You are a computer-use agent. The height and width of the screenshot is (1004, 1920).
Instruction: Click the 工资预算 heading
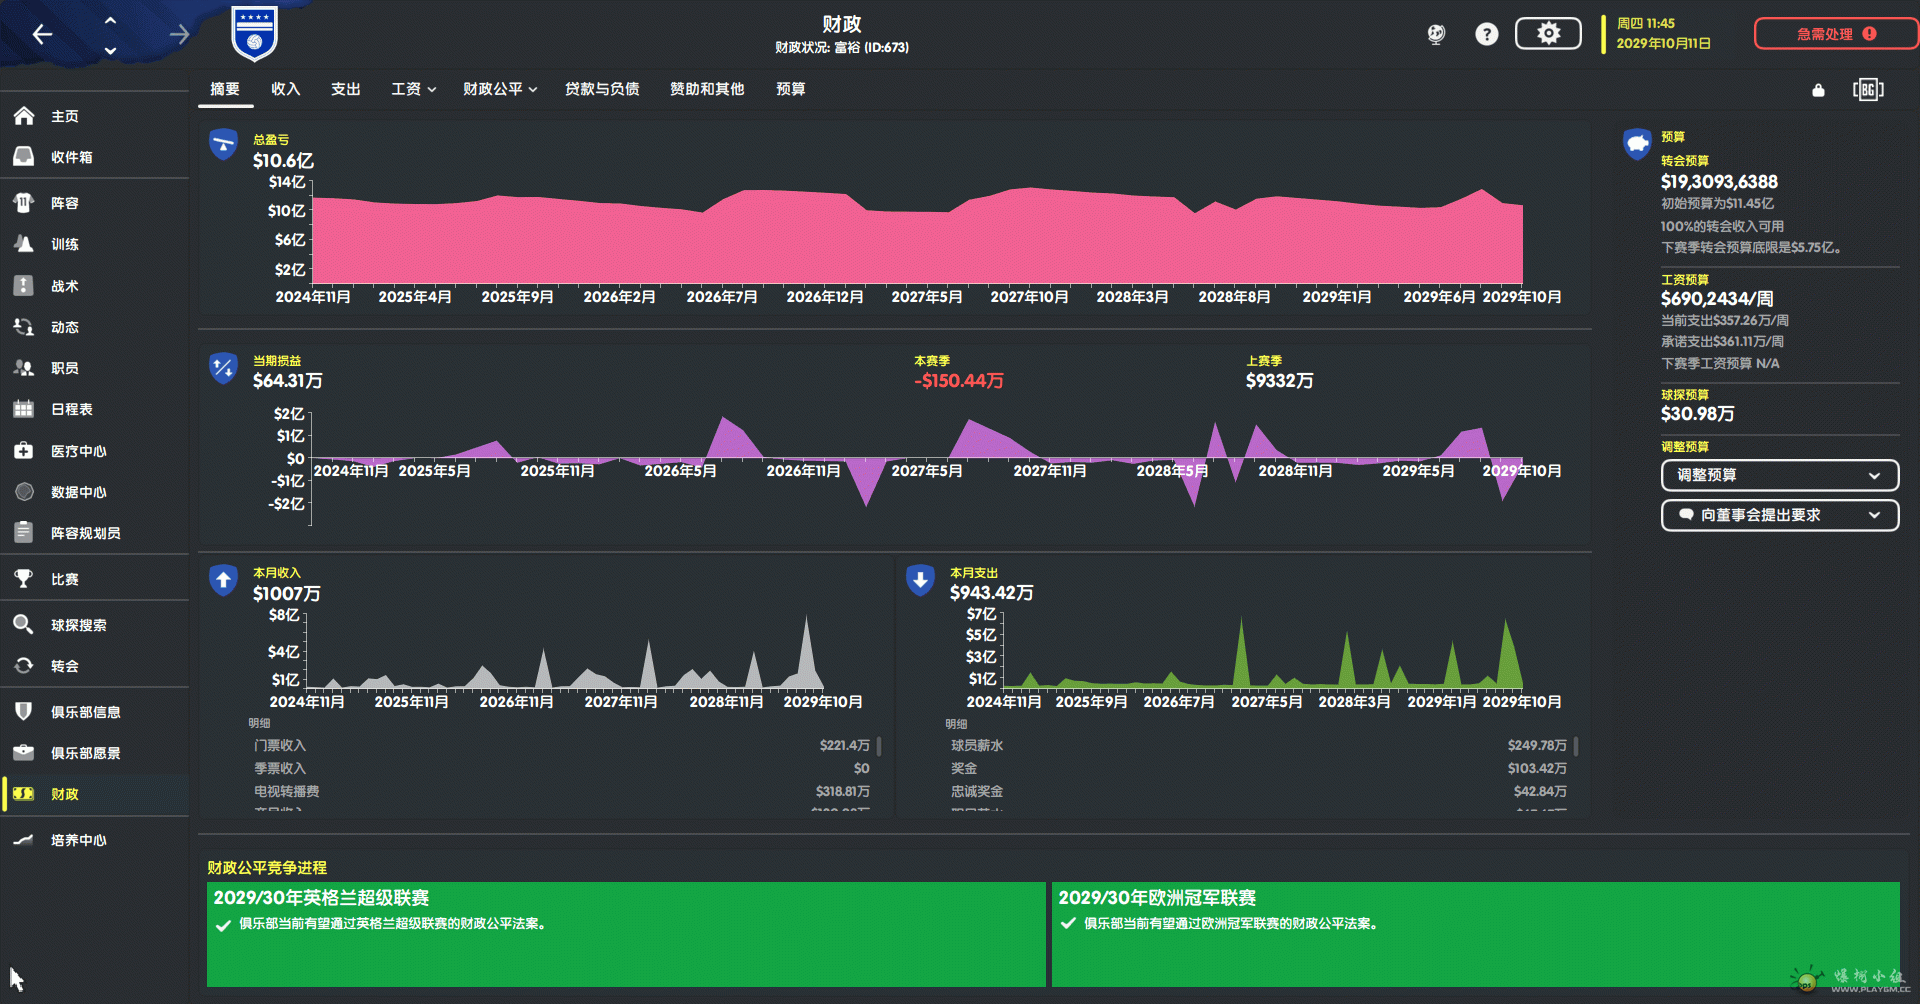point(1685,280)
